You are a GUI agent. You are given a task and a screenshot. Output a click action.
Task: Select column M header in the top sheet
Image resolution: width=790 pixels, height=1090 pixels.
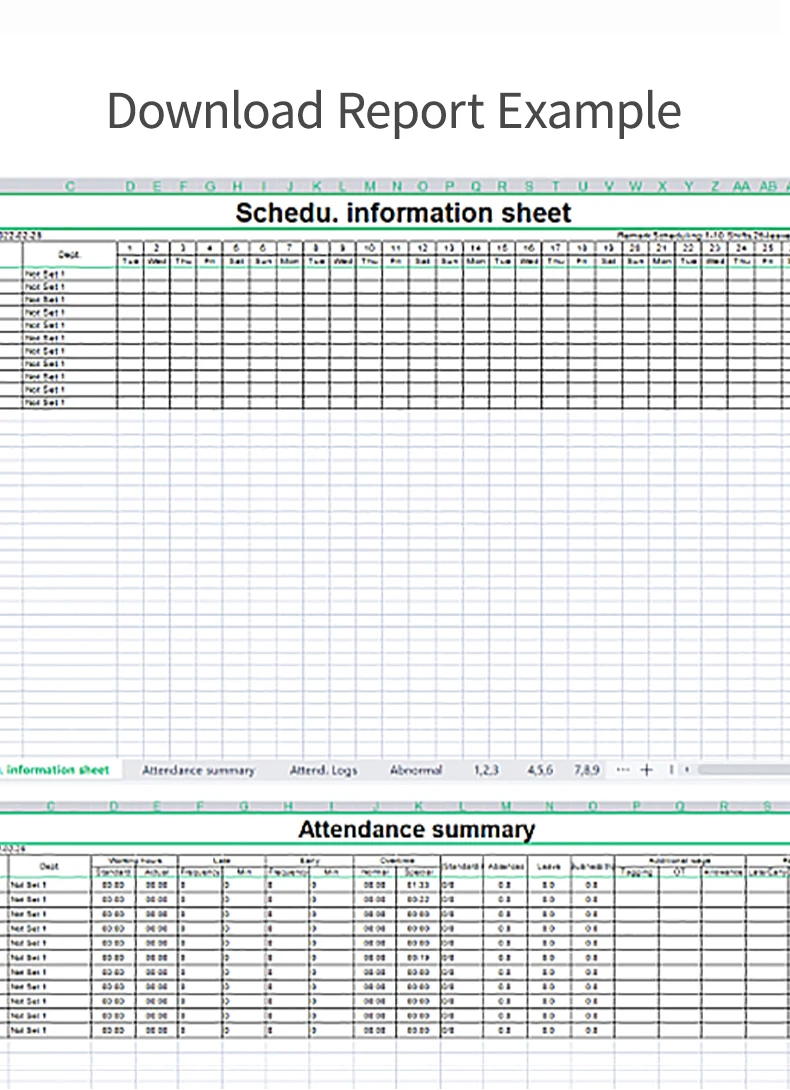pos(370,186)
